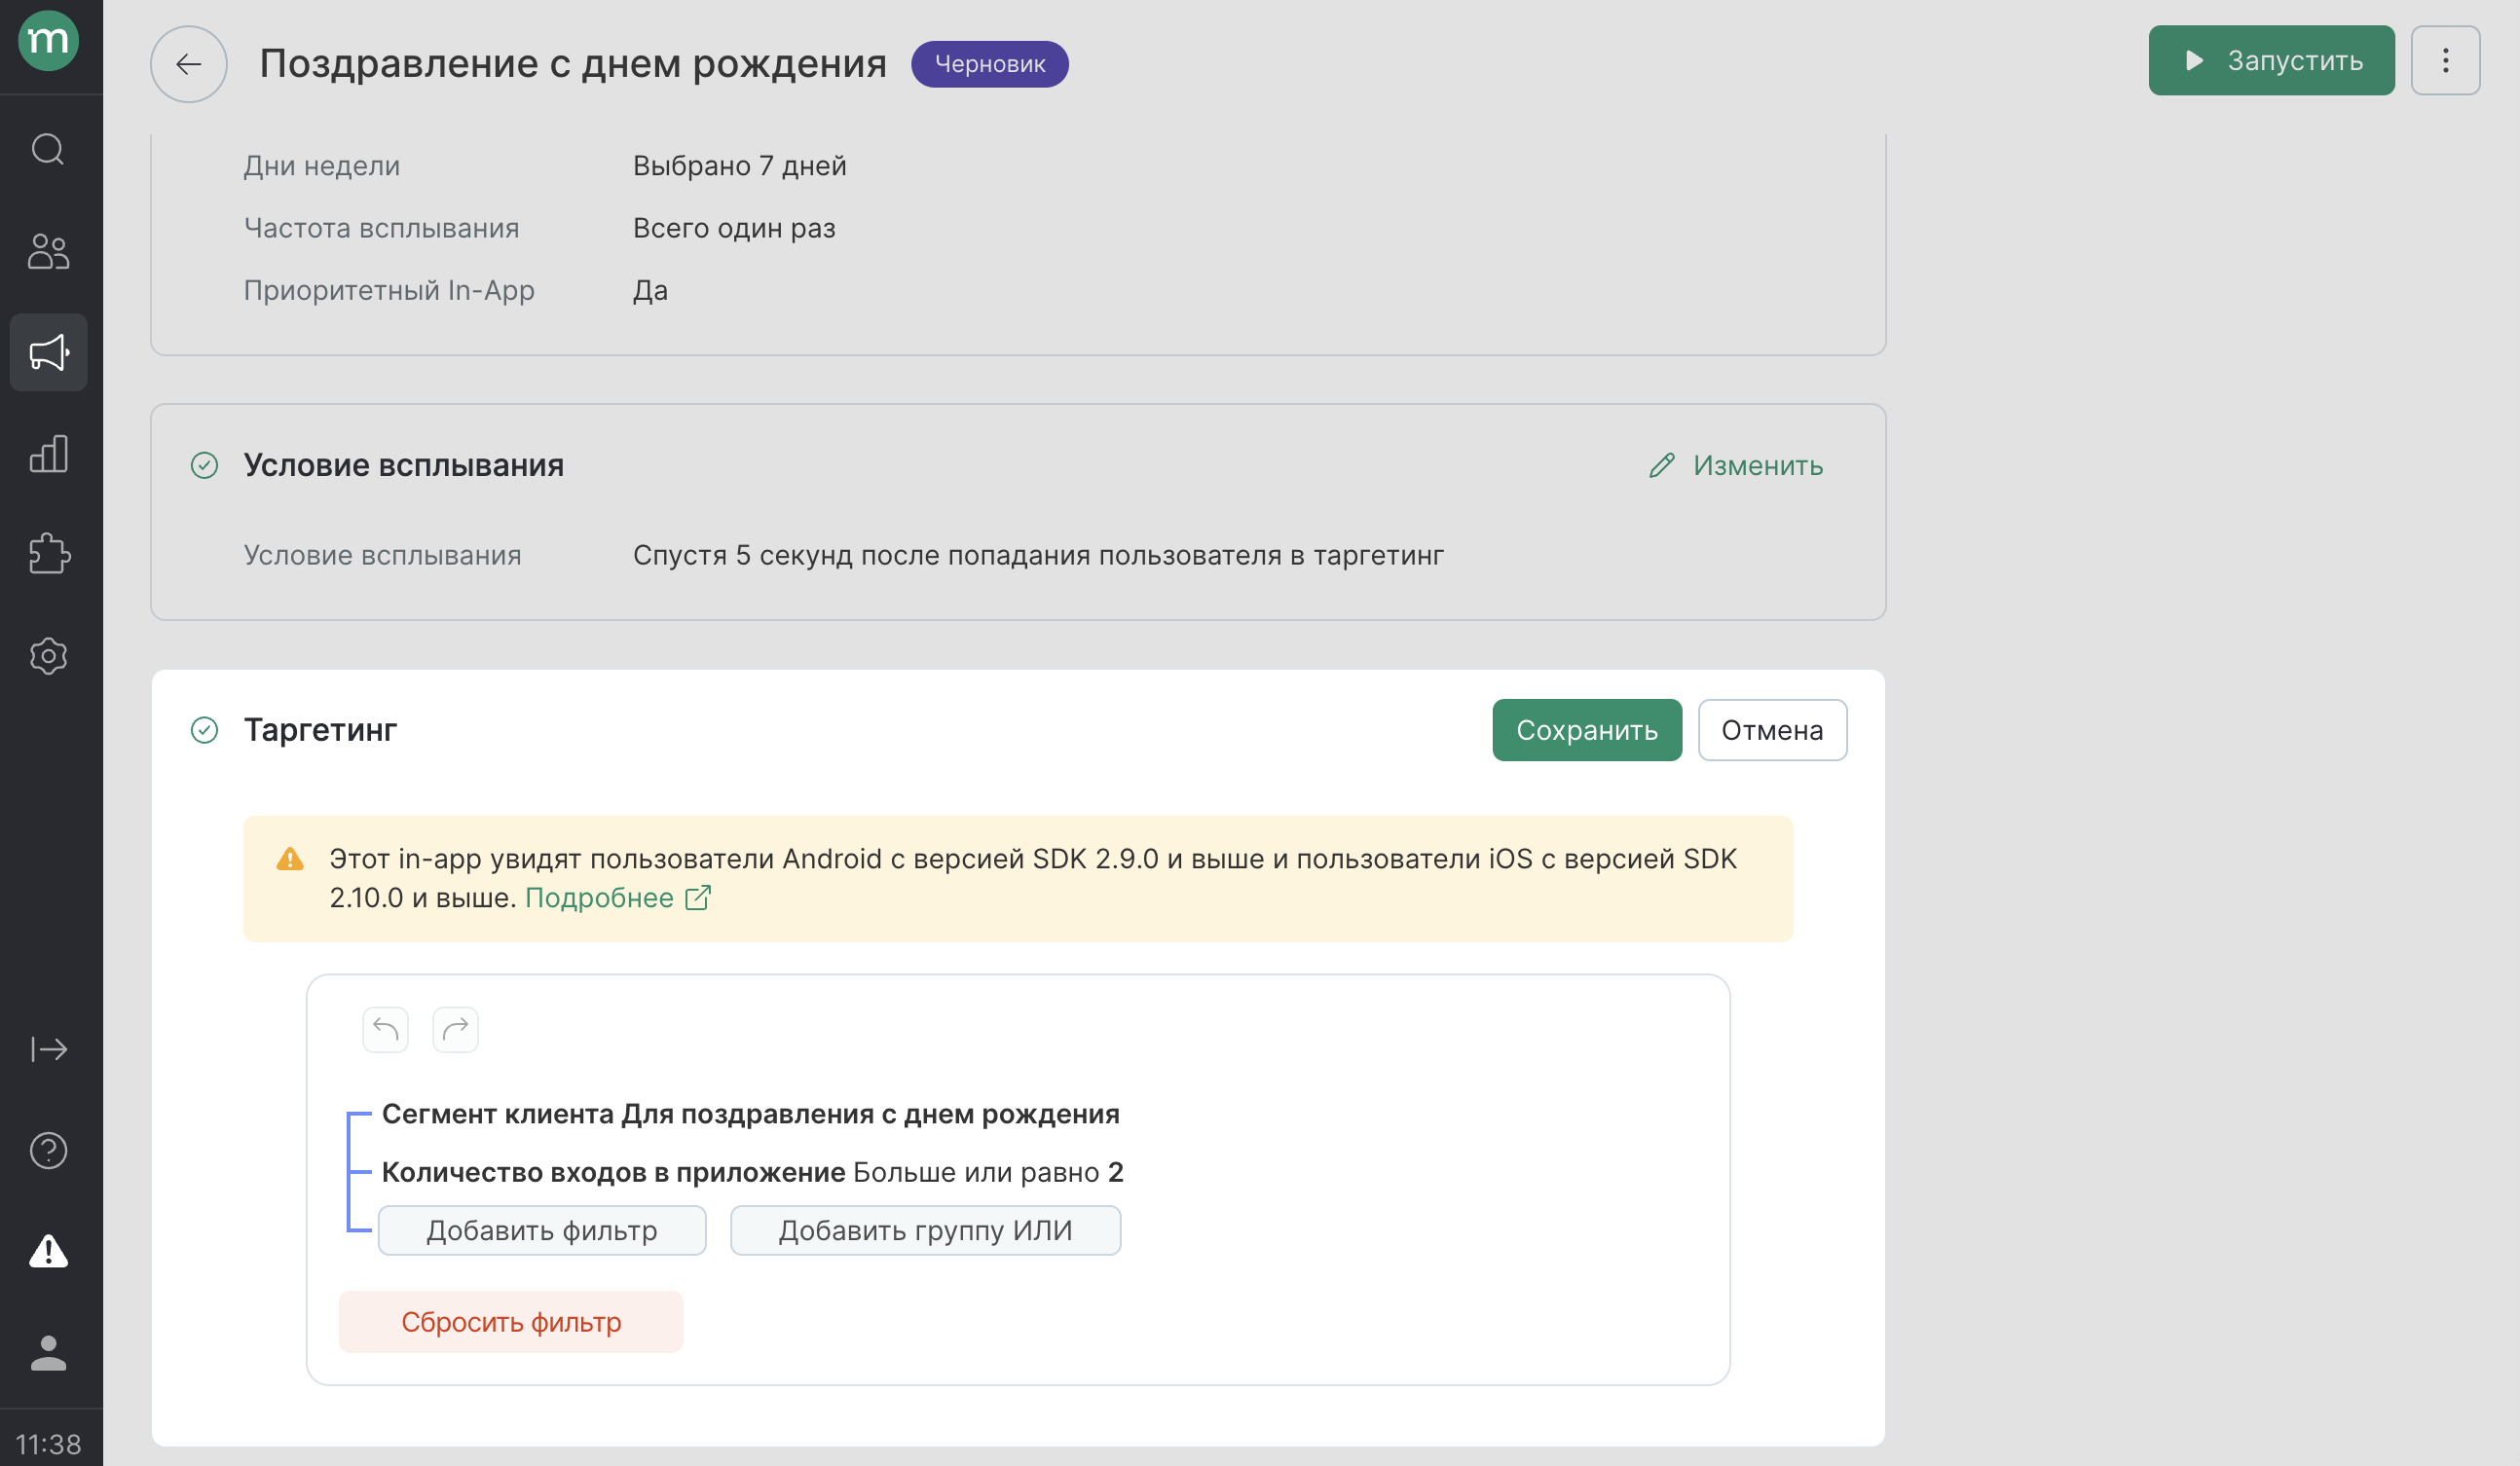Open the integrations puzzle icon
Image resolution: width=2520 pixels, height=1466 pixels.
click(48, 554)
